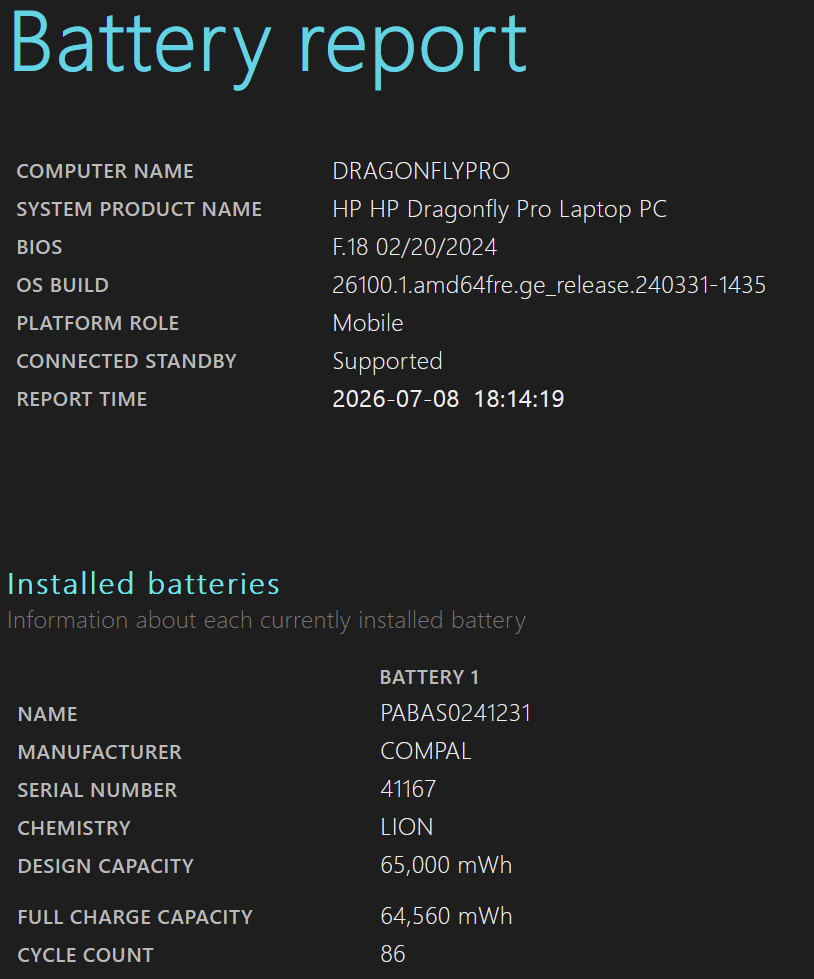Click the serial number 41167
This screenshot has width=814, height=979.
point(408,790)
